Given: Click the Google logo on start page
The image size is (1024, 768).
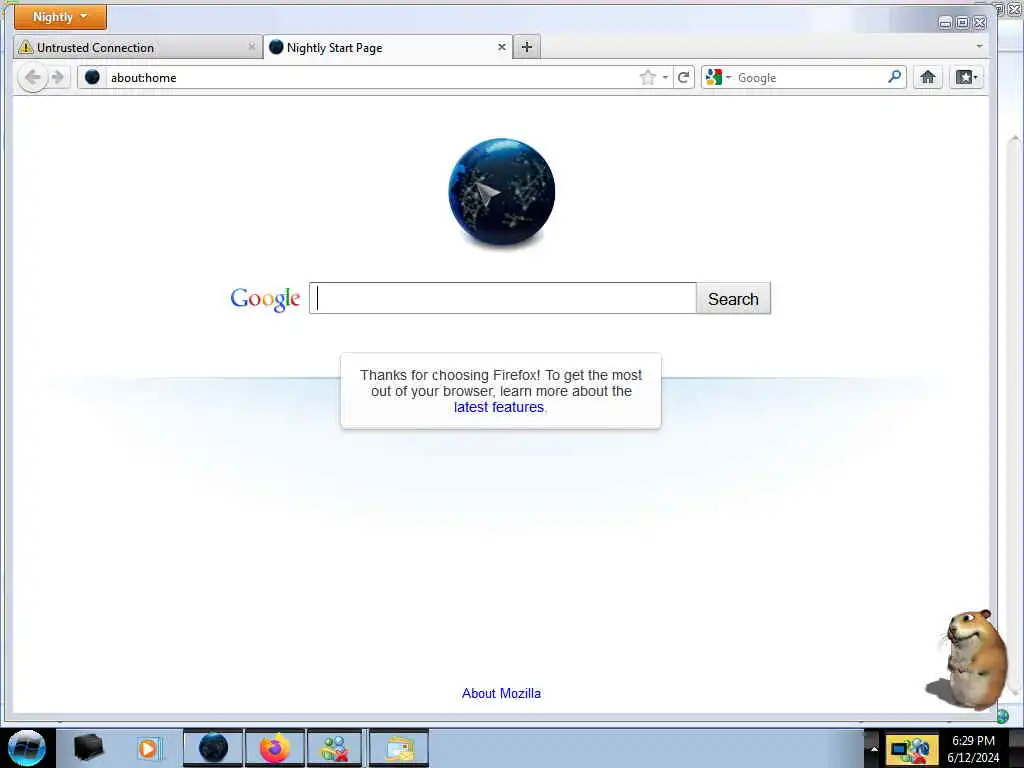Looking at the screenshot, I should tap(265, 299).
